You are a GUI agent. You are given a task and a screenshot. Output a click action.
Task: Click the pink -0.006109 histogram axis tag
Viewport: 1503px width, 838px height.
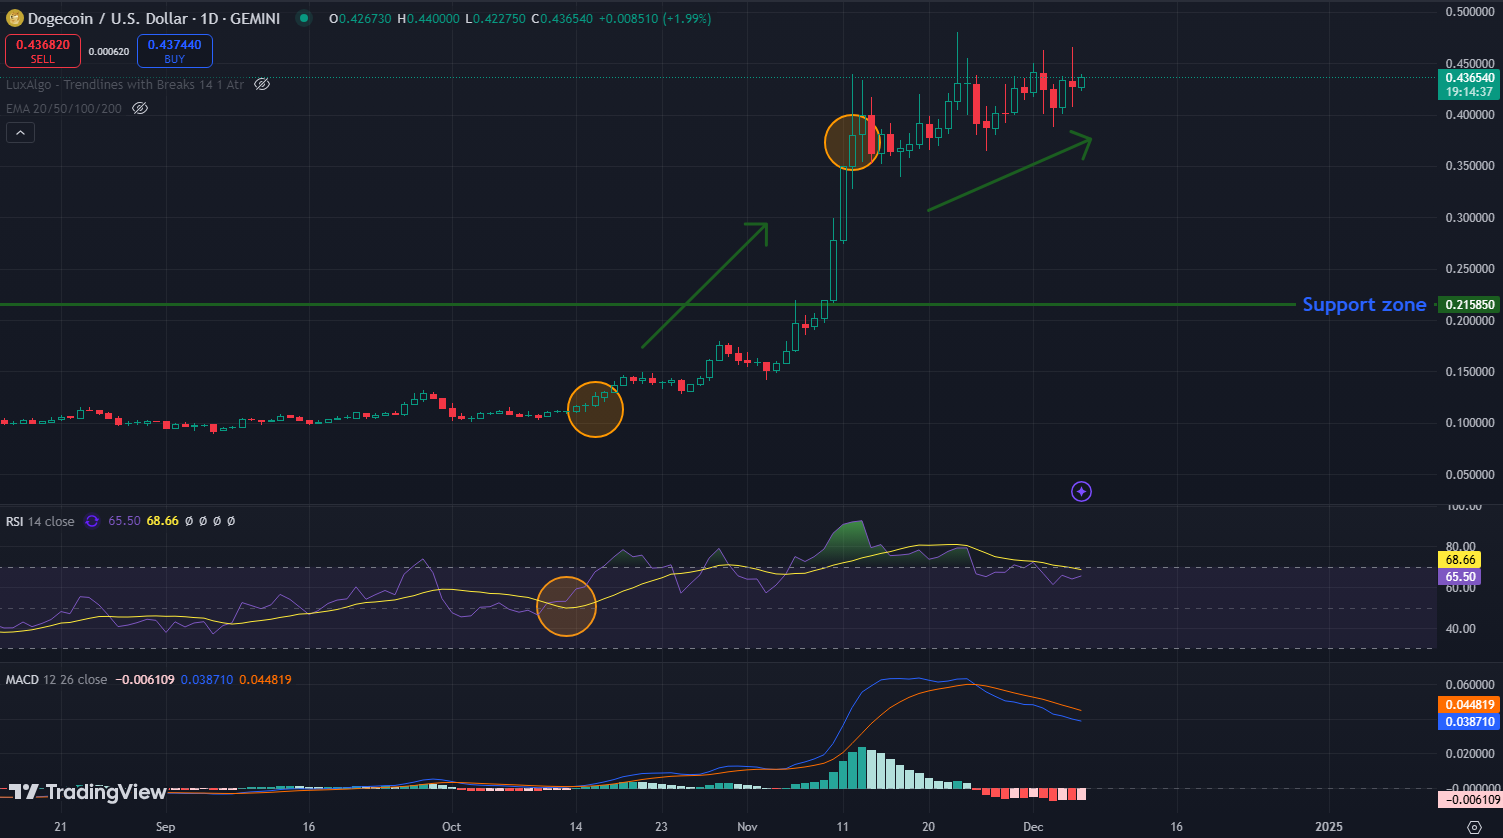click(1468, 800)
